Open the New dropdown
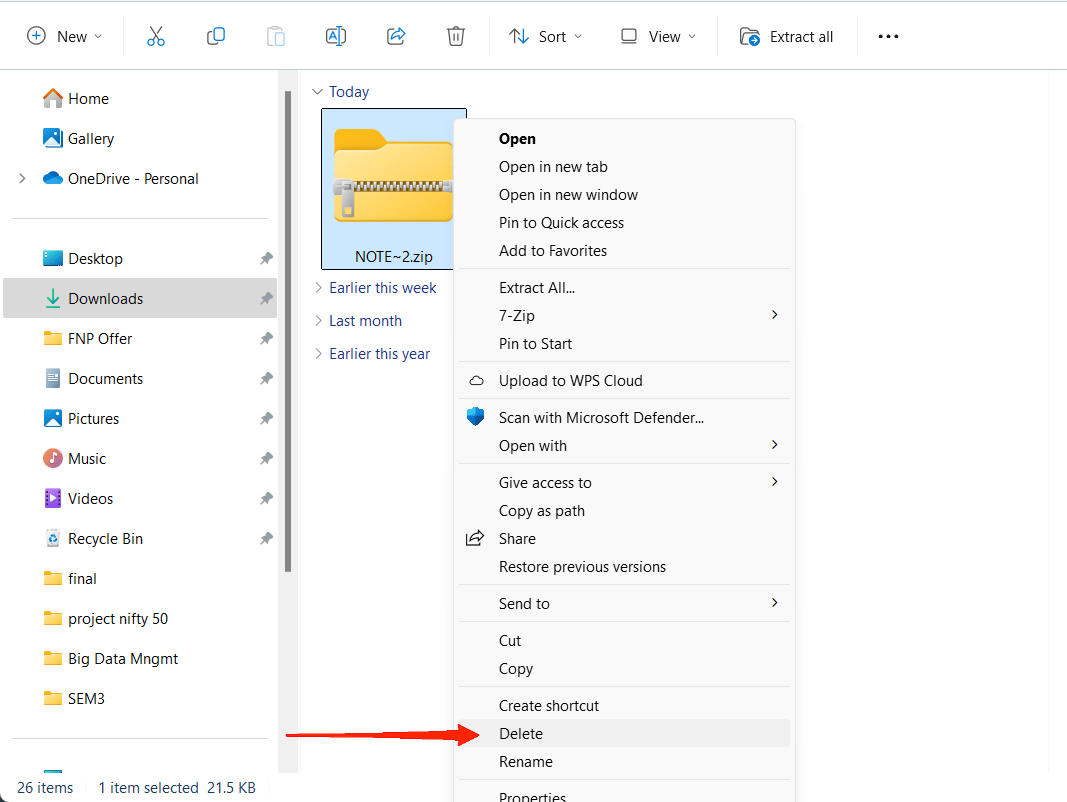The image size is (1067, 802). [64, 37]
